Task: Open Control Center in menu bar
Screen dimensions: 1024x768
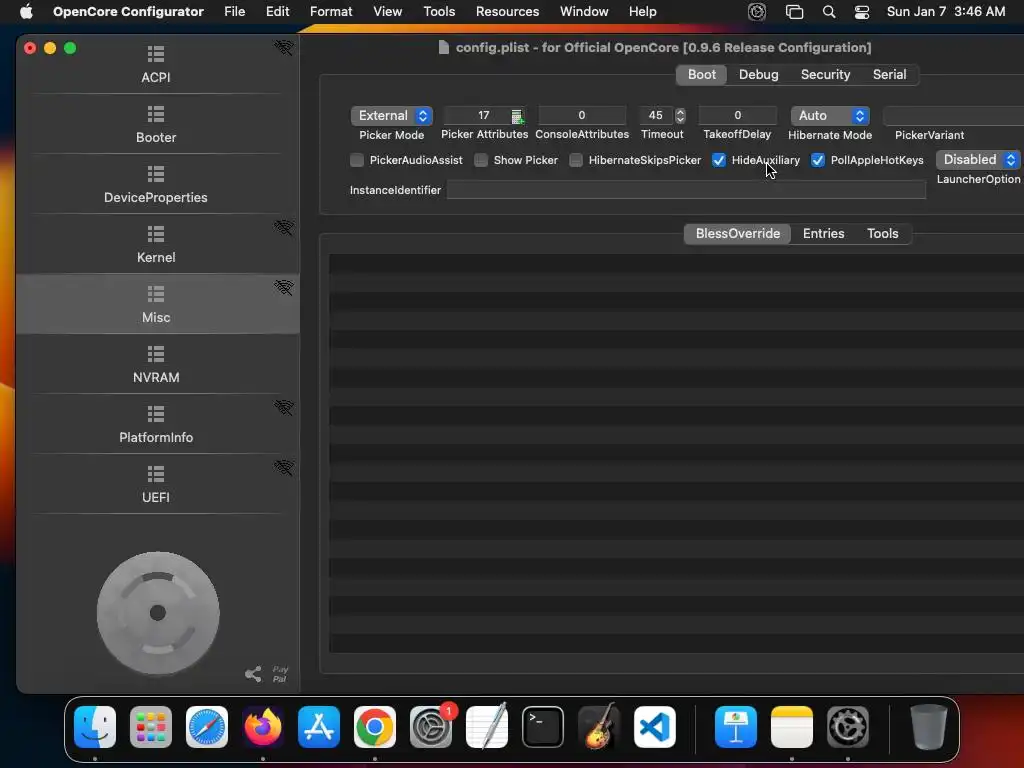Action: 862,12
